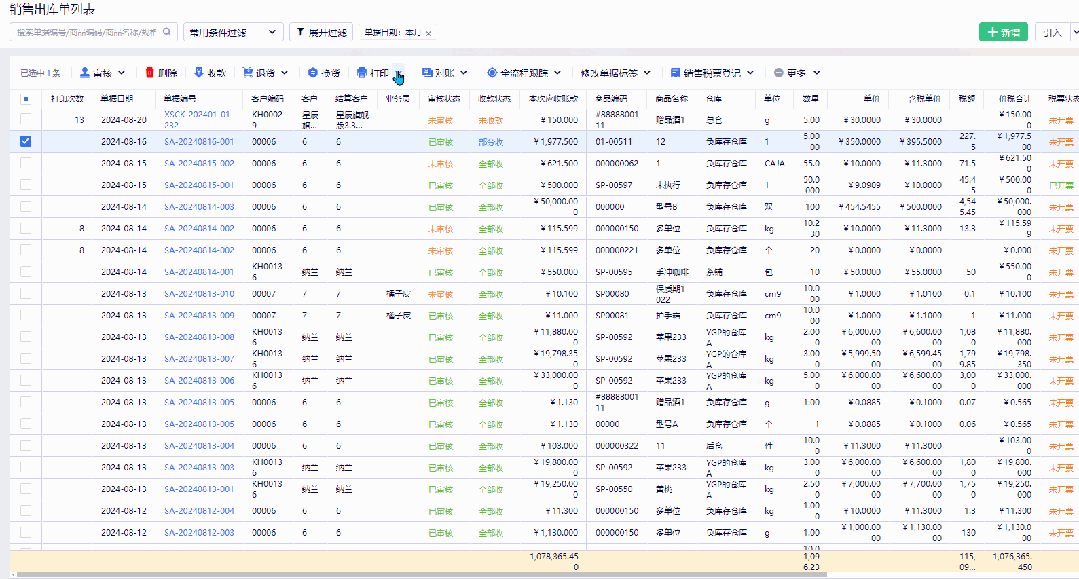
Task: Remove the document date filter tag
Action: [x=429, y=33]
